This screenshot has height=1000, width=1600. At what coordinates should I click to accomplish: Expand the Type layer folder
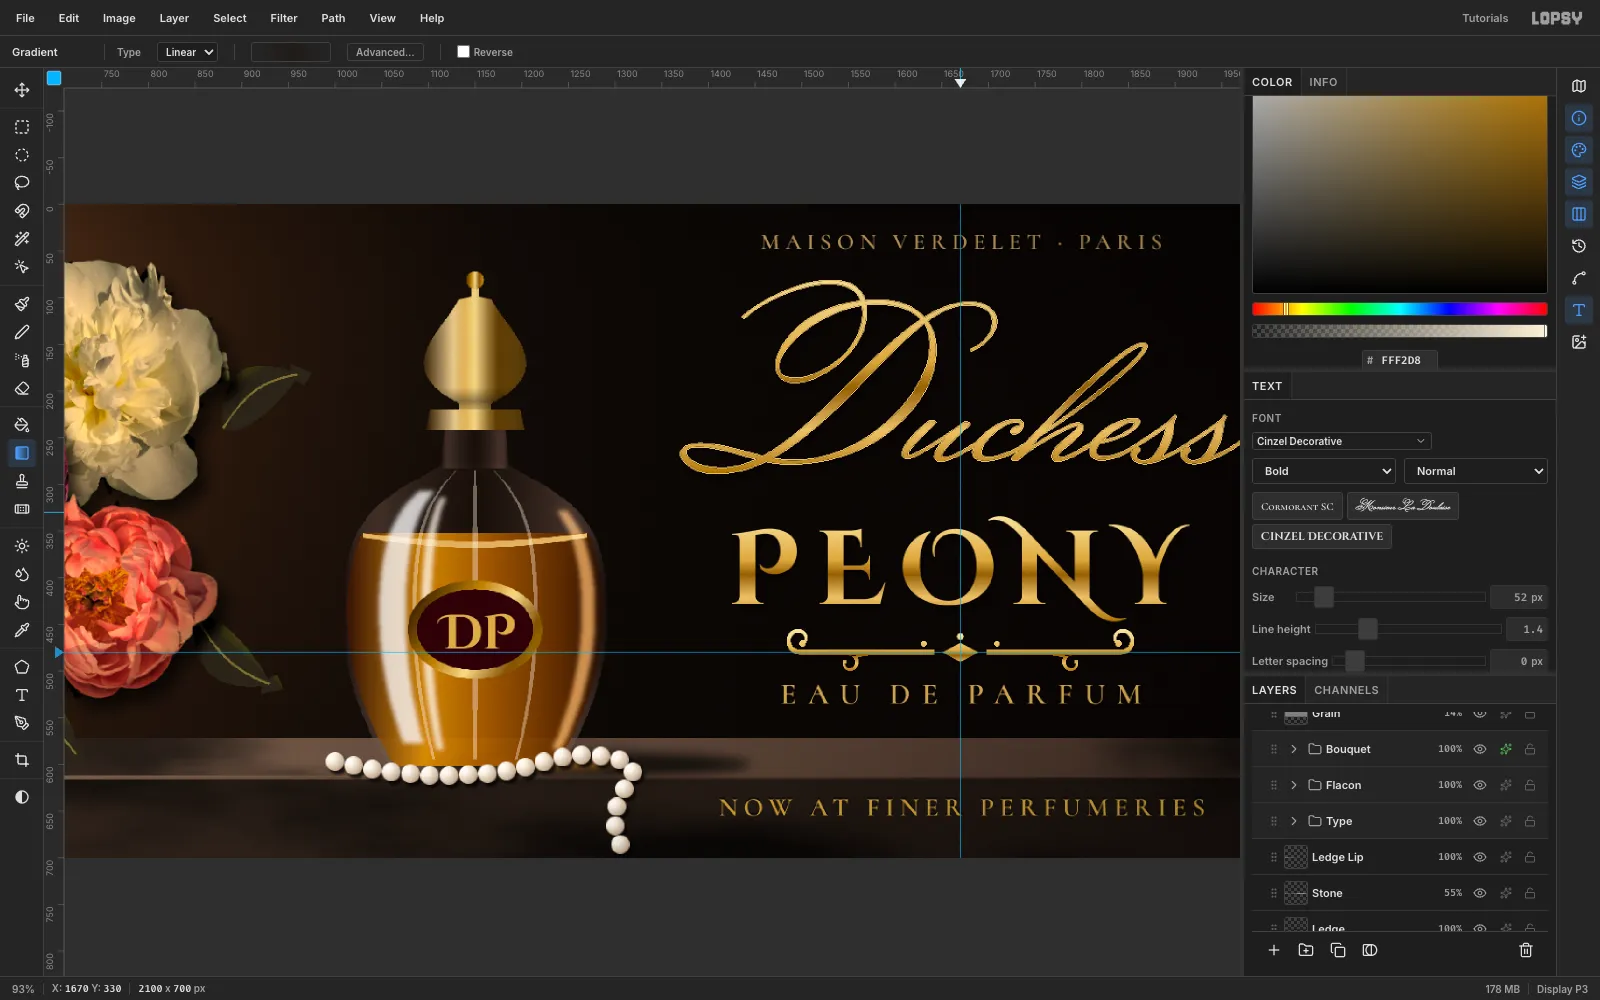click(x=1294, y=821)
